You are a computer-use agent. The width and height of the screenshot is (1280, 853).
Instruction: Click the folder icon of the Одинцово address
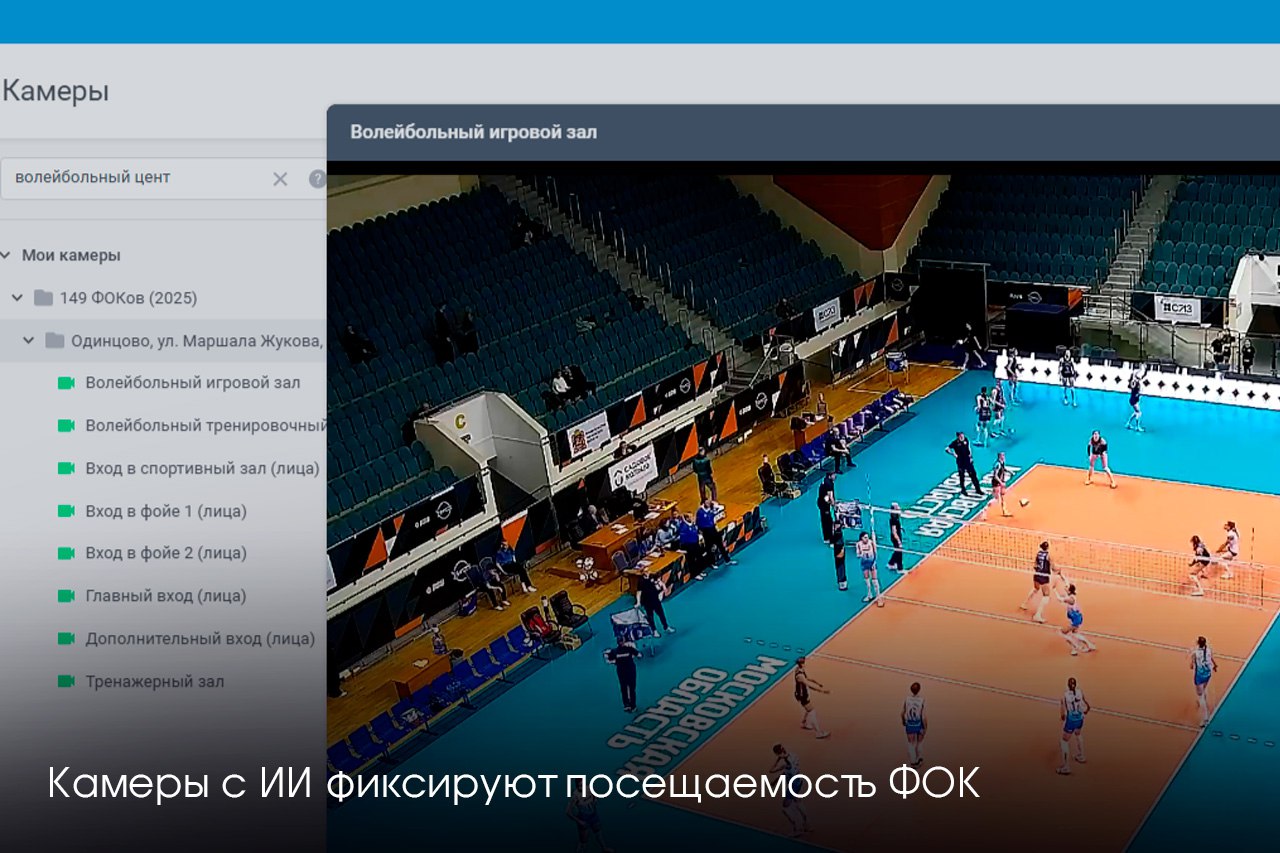(55, 341)
